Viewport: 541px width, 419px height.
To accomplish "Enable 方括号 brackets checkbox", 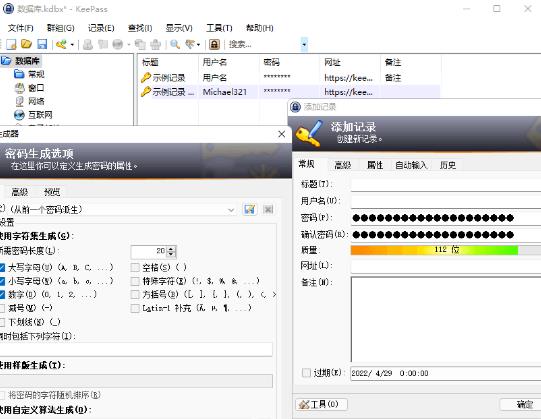I will click(x=135, y=294).
